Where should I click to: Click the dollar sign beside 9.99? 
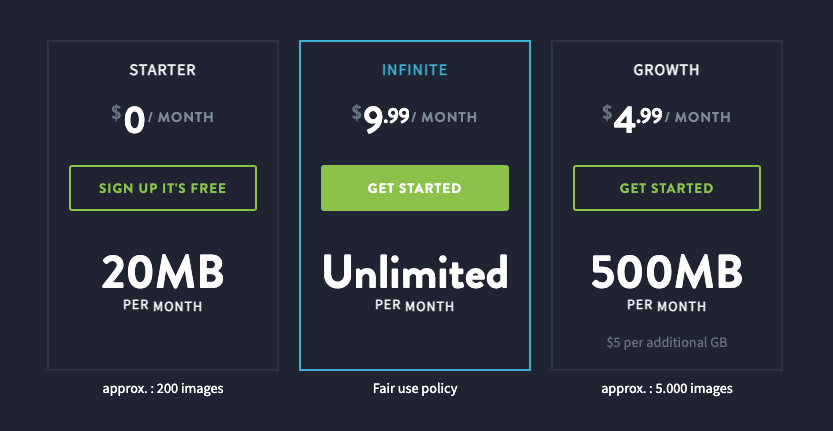click(356, 112)
